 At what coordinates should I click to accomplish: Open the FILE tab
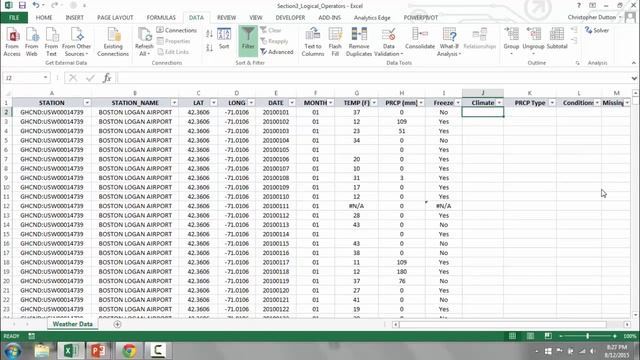click(x=14, y=18)
